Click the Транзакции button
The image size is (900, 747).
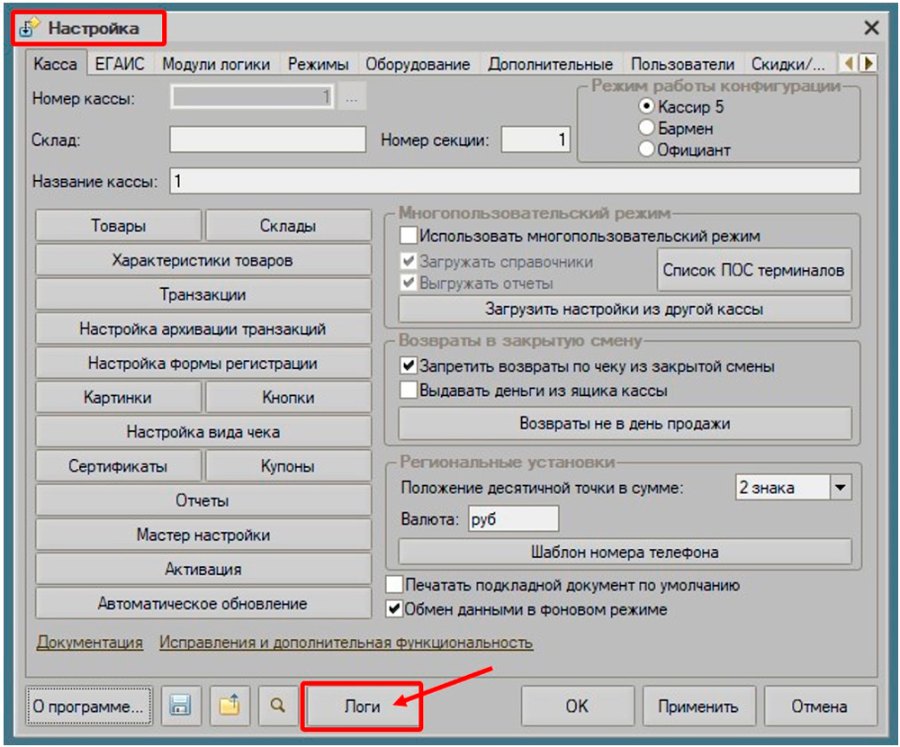point(203,295)
